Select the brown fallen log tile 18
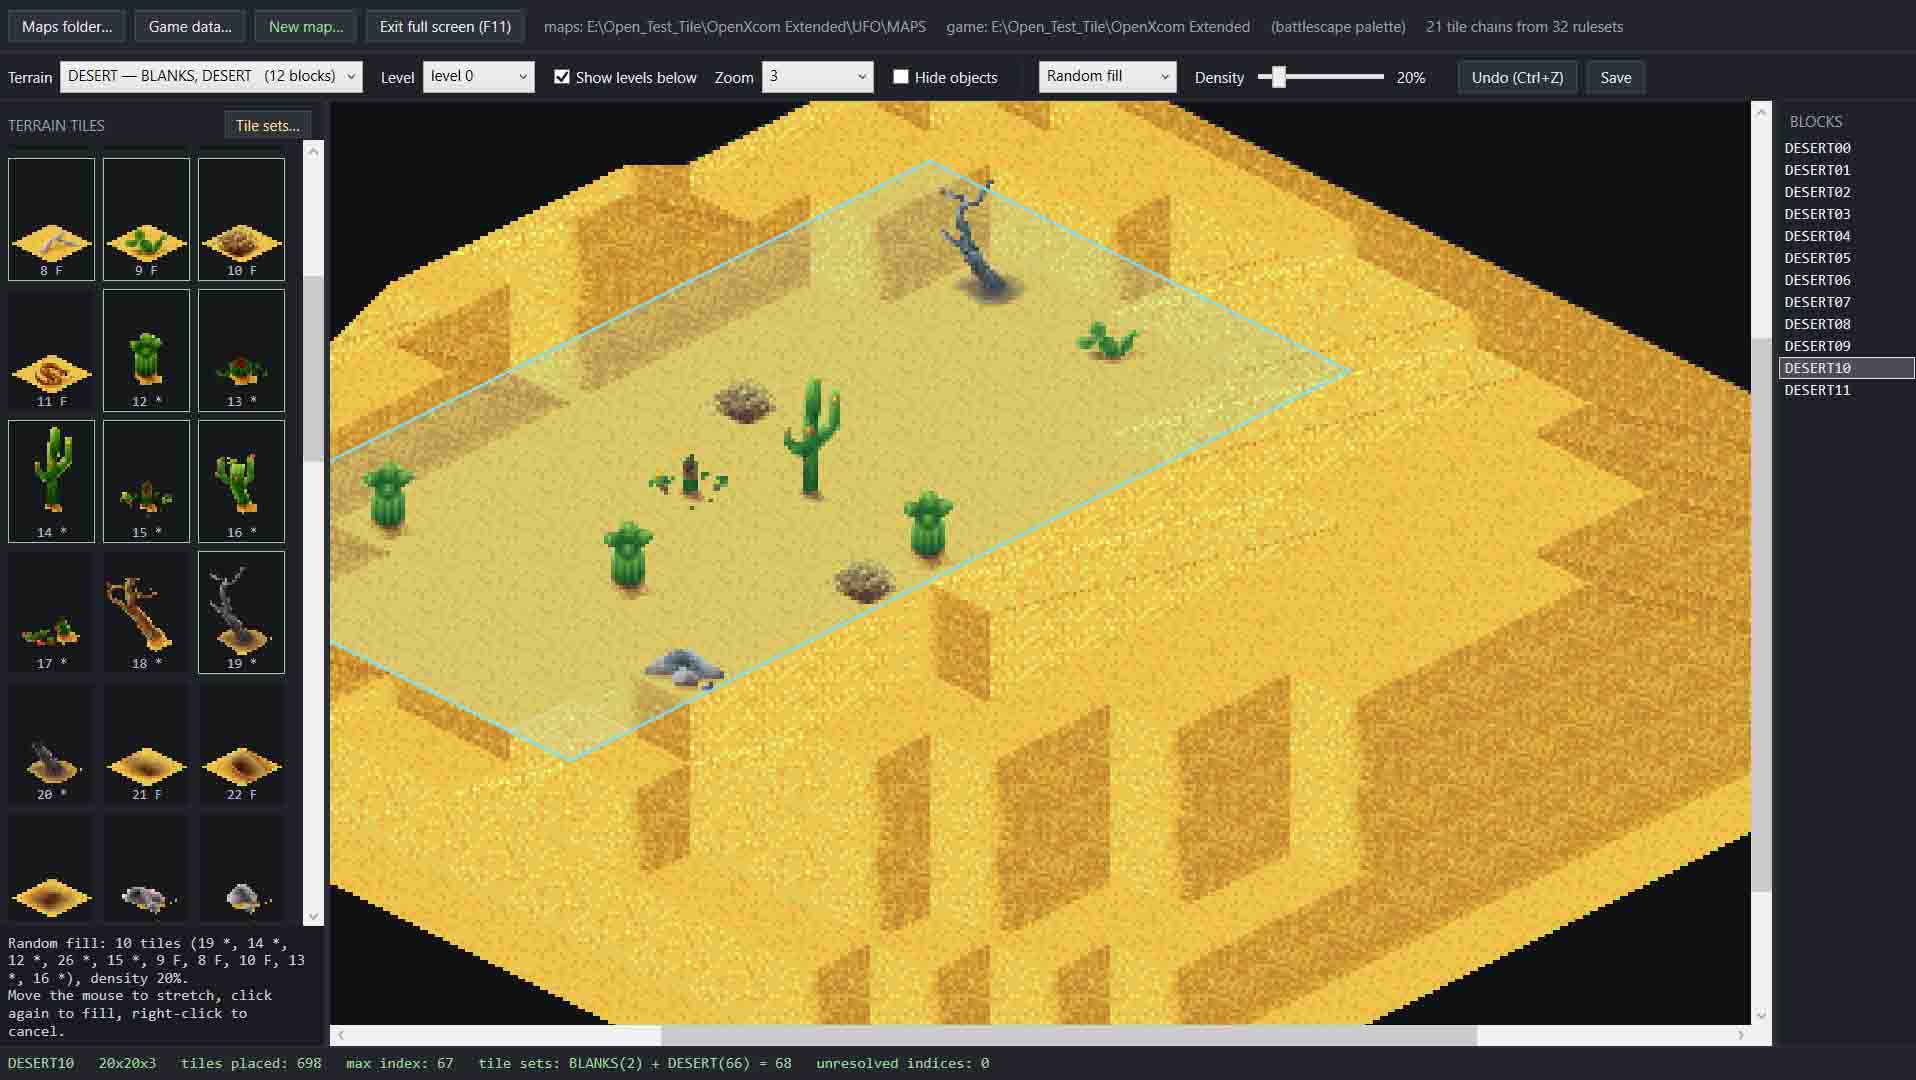 [146, 612]
